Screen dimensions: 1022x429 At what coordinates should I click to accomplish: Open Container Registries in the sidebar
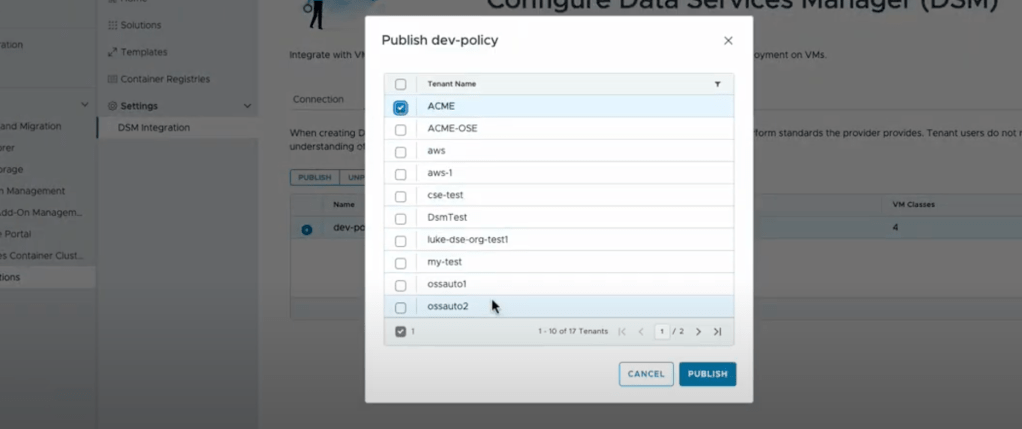pyautogui.click(x=164, y=79)
